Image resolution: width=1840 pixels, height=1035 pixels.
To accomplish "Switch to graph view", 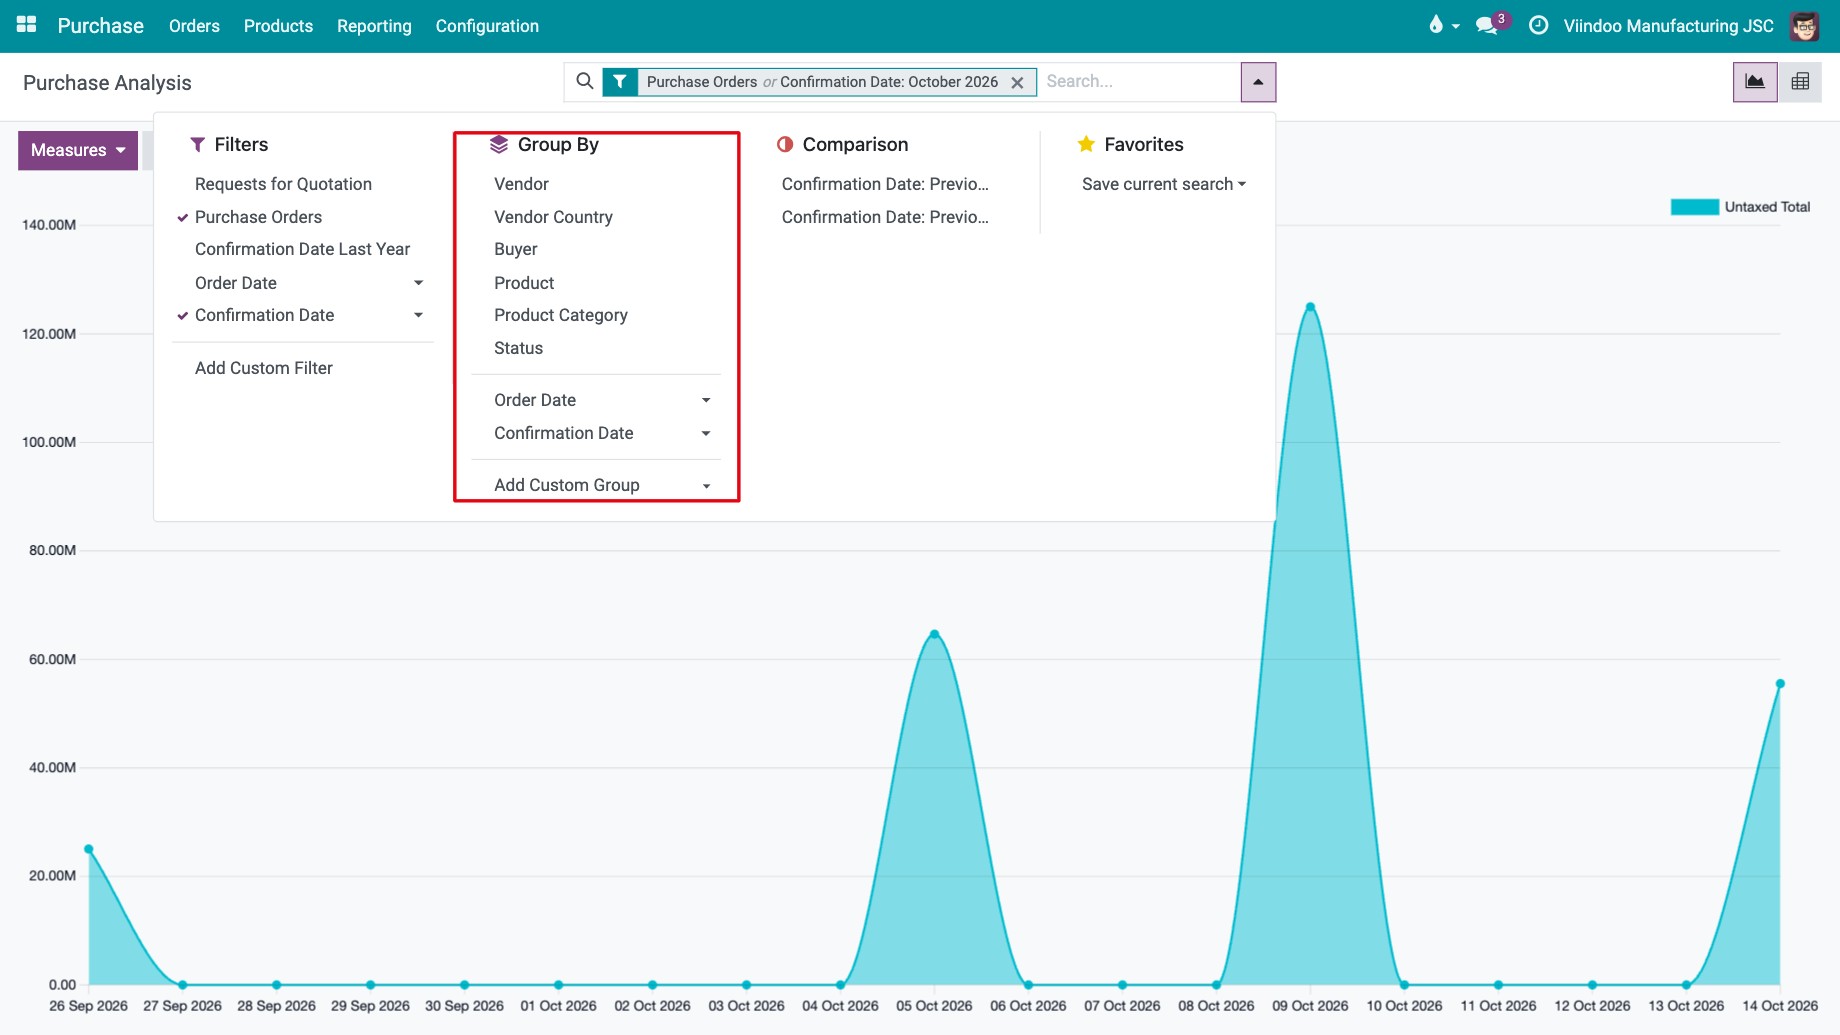I will pyautogui.click(x=1755, y=82).
